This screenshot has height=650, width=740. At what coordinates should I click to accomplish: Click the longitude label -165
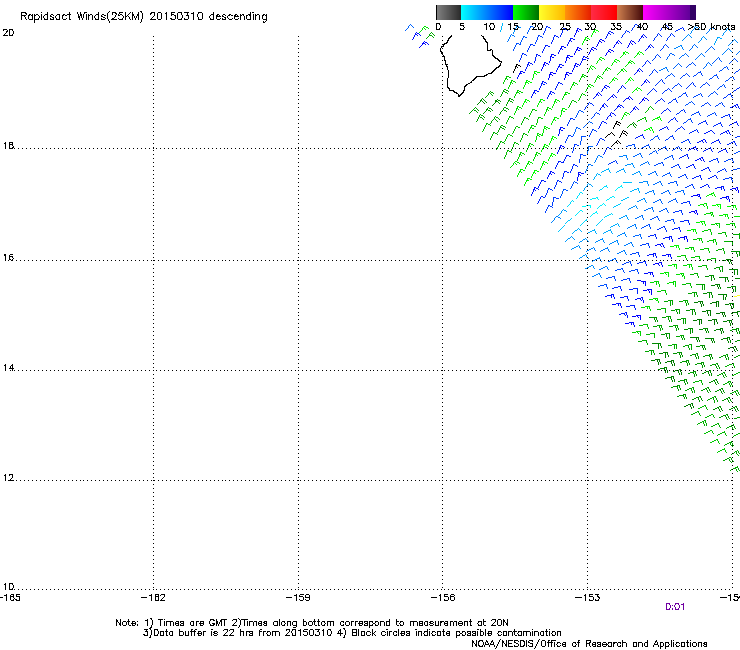[x=10, y=598]
